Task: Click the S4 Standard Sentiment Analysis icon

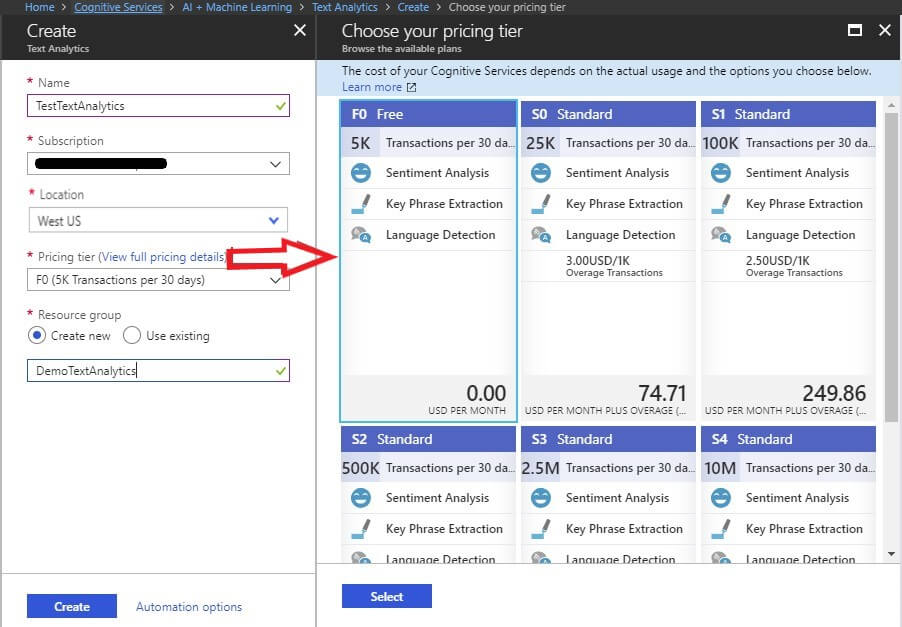Action: pyautogui.click(x=721, y=498)
